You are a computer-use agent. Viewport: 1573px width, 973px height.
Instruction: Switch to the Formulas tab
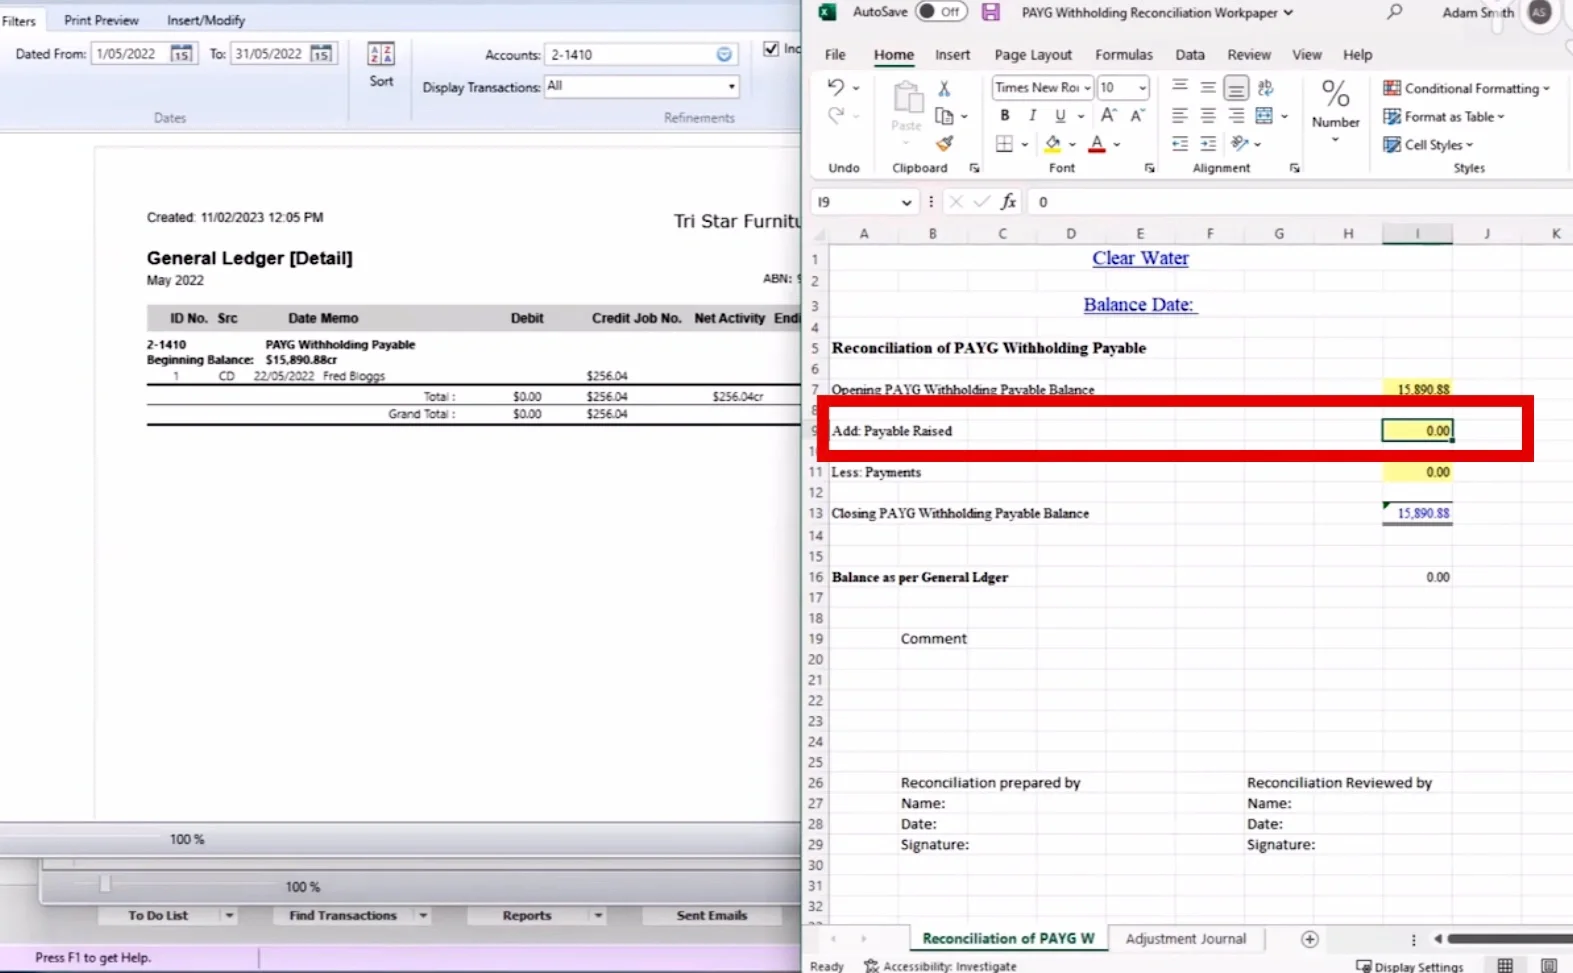click(1123, 55)
